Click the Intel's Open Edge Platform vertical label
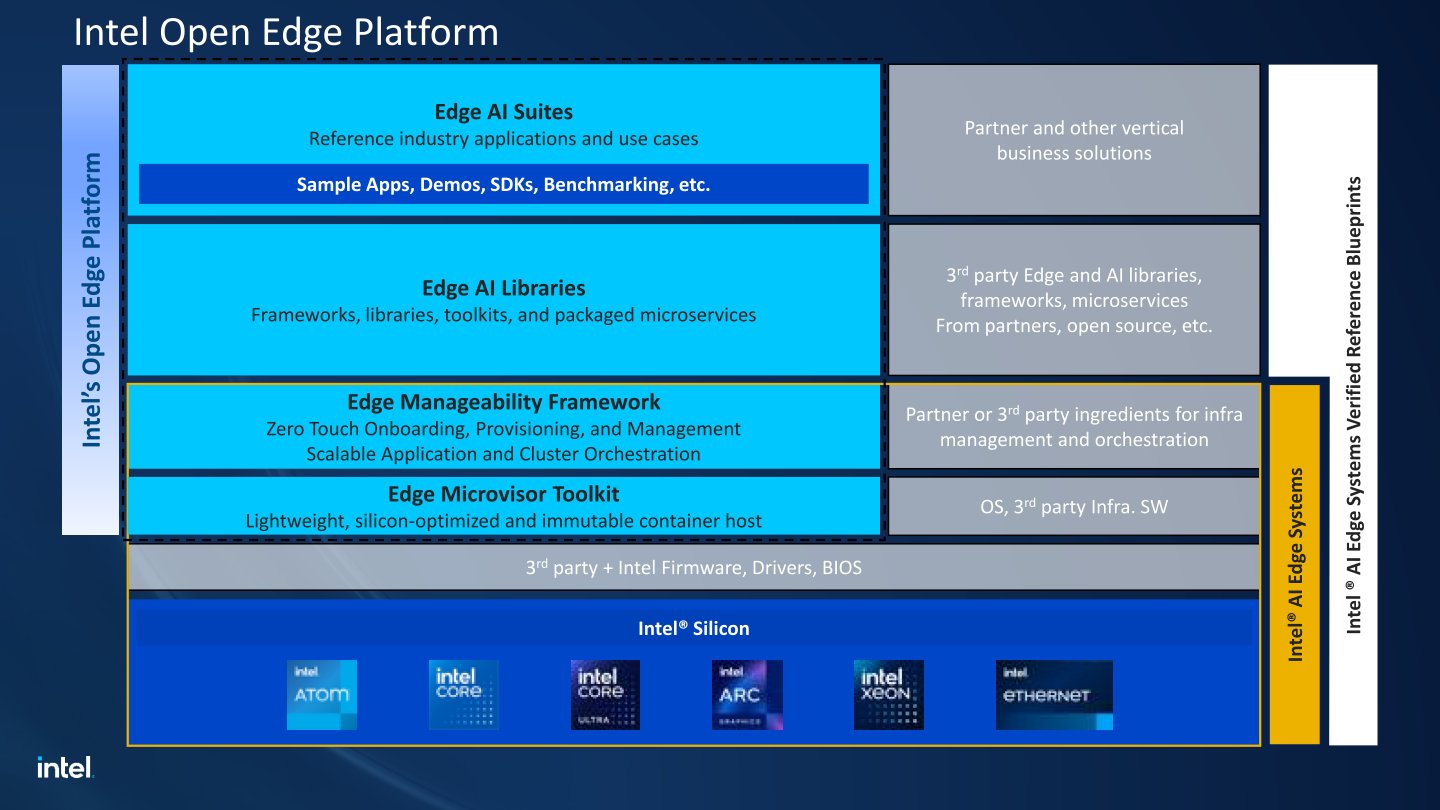Image resolution: width=1440 pixels, height=810 pixels. (x=91, y=299)
